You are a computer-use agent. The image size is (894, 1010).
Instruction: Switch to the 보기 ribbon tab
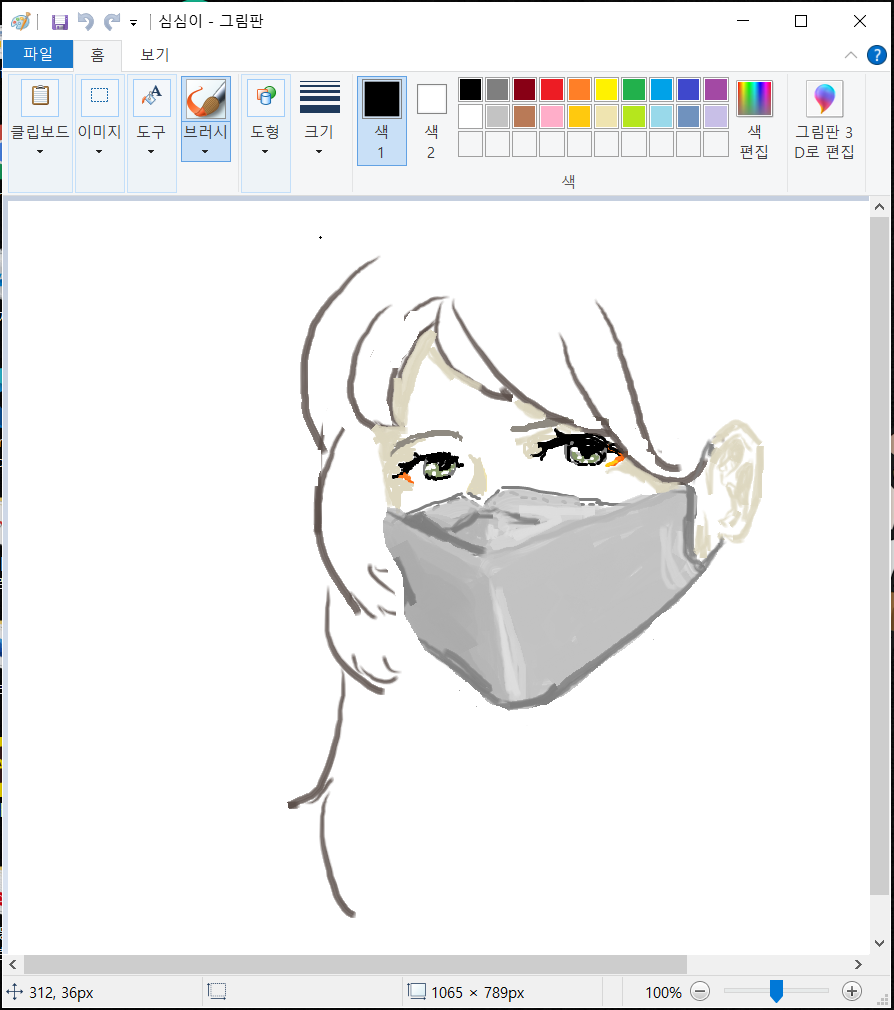155,55
